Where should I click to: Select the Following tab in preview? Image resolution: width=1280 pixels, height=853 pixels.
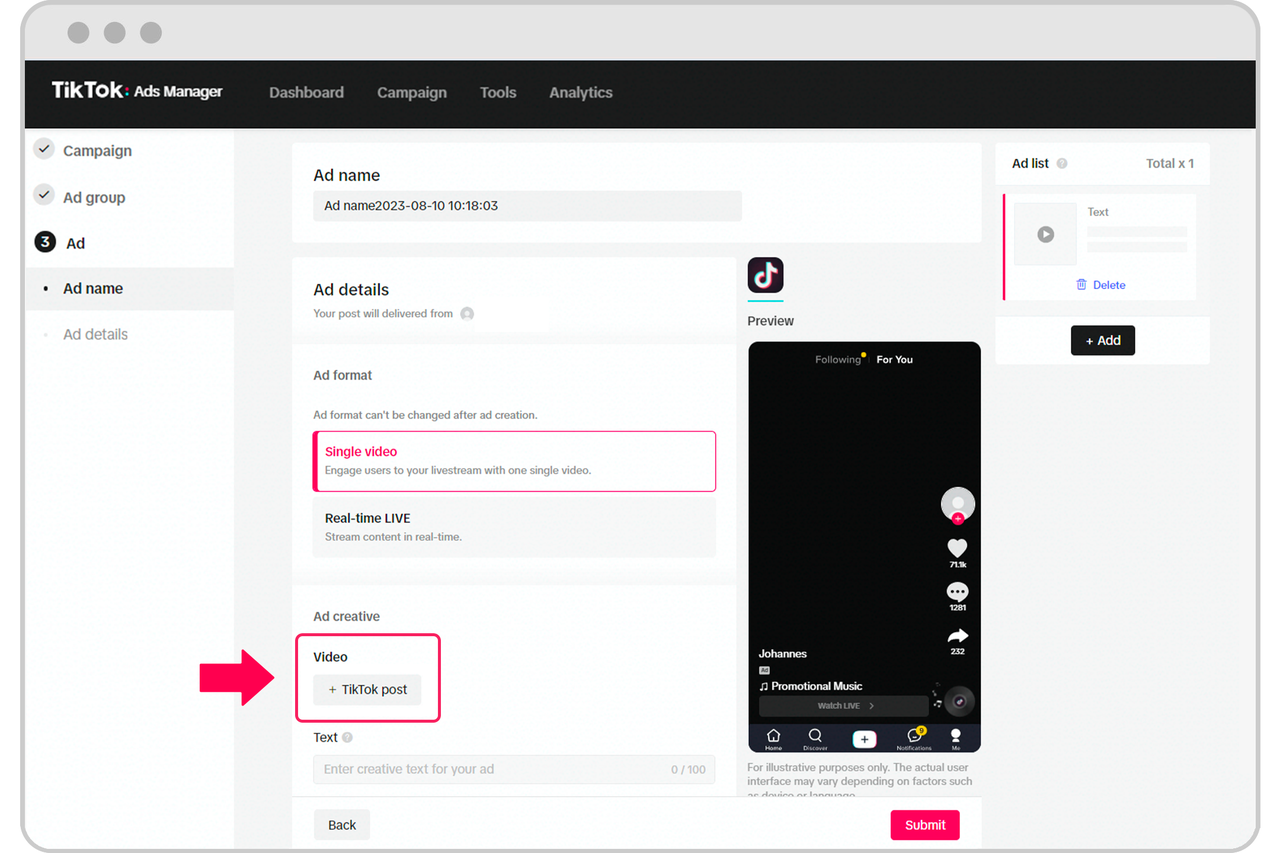point(837,359)
